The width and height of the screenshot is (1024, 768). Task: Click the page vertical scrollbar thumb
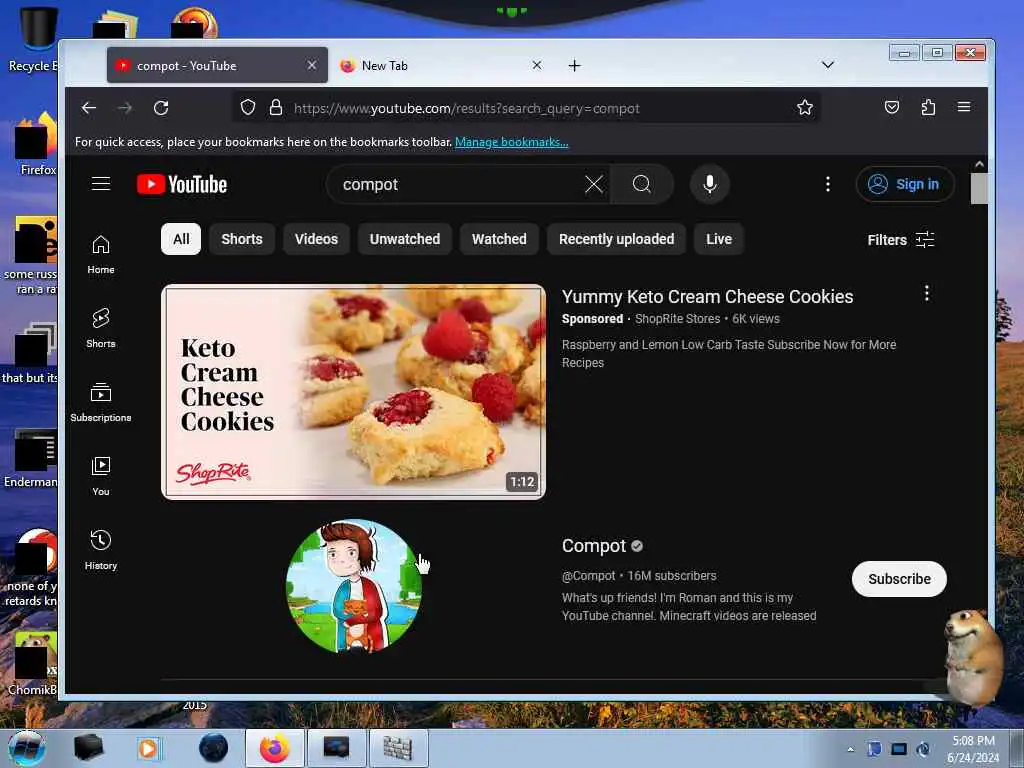(978, 189)
